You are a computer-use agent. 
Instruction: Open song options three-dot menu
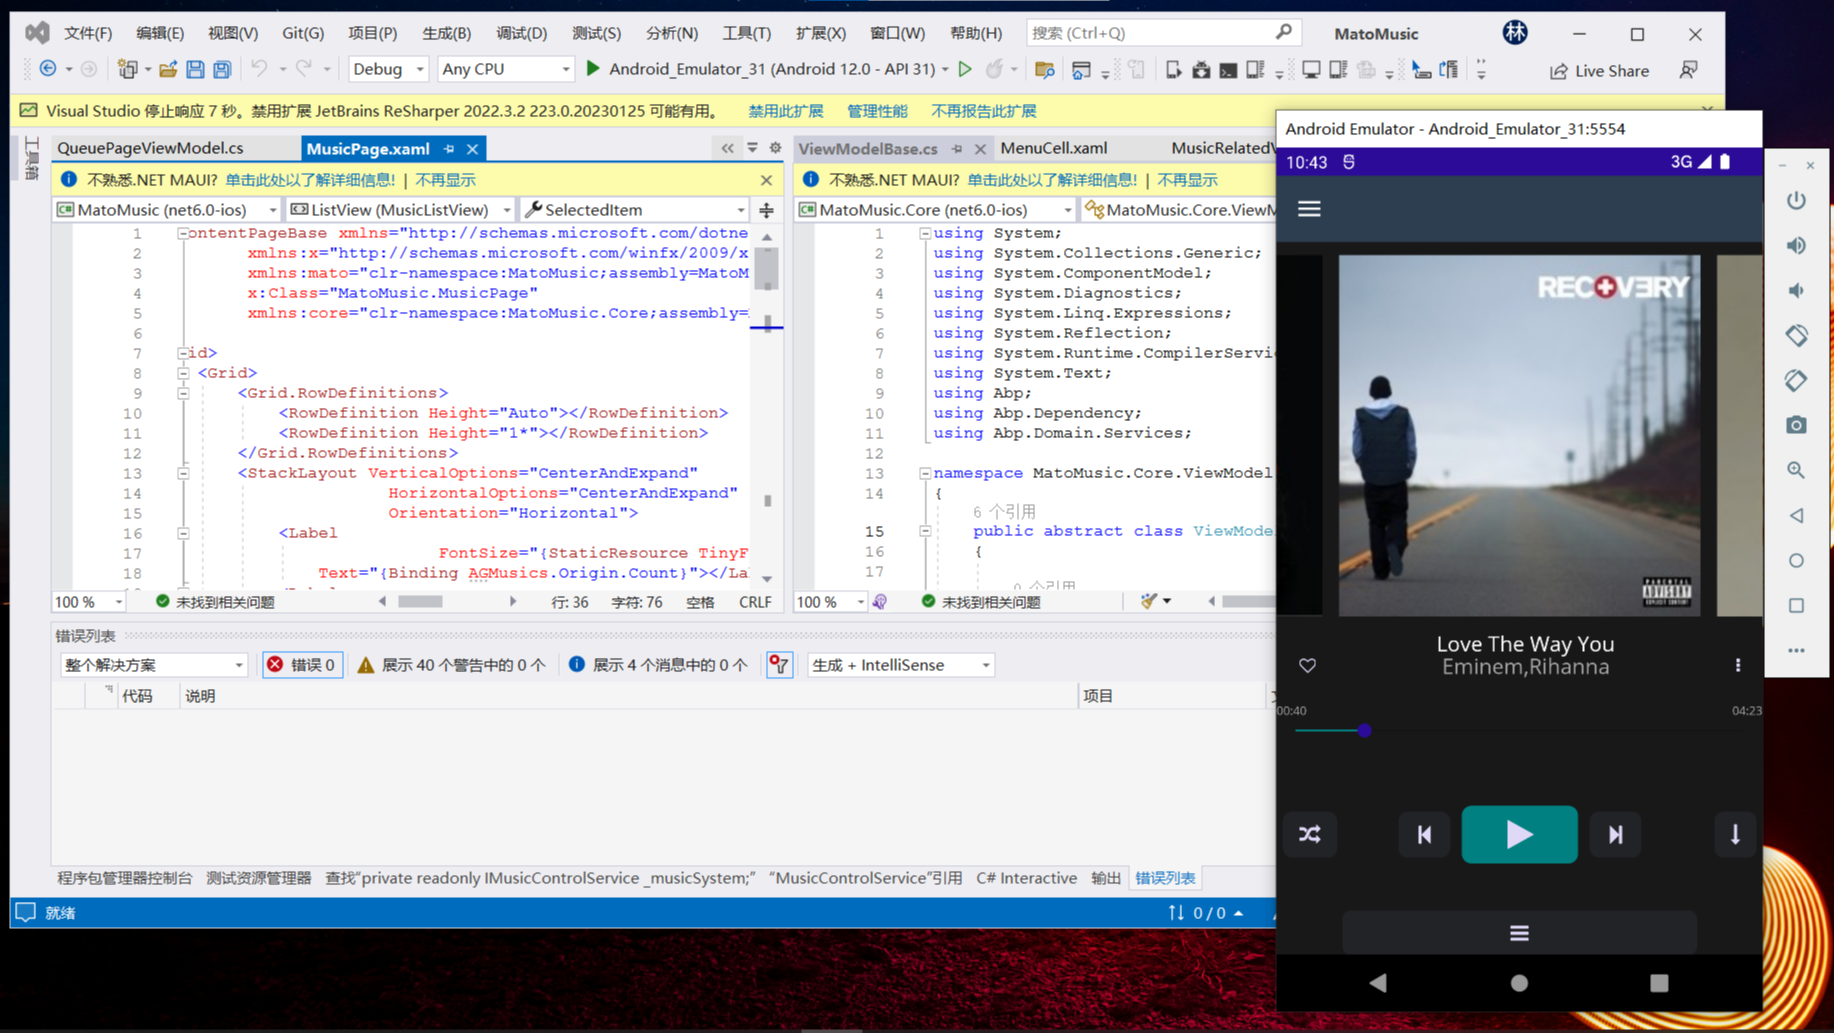pos(1738,666)
